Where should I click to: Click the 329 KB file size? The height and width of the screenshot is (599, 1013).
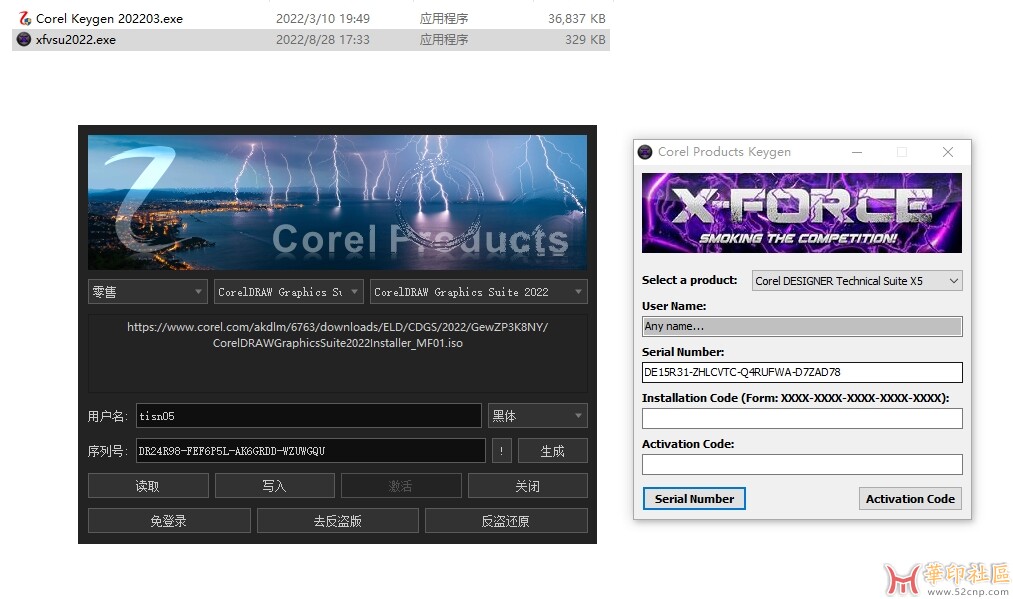[x=585, y=39]
